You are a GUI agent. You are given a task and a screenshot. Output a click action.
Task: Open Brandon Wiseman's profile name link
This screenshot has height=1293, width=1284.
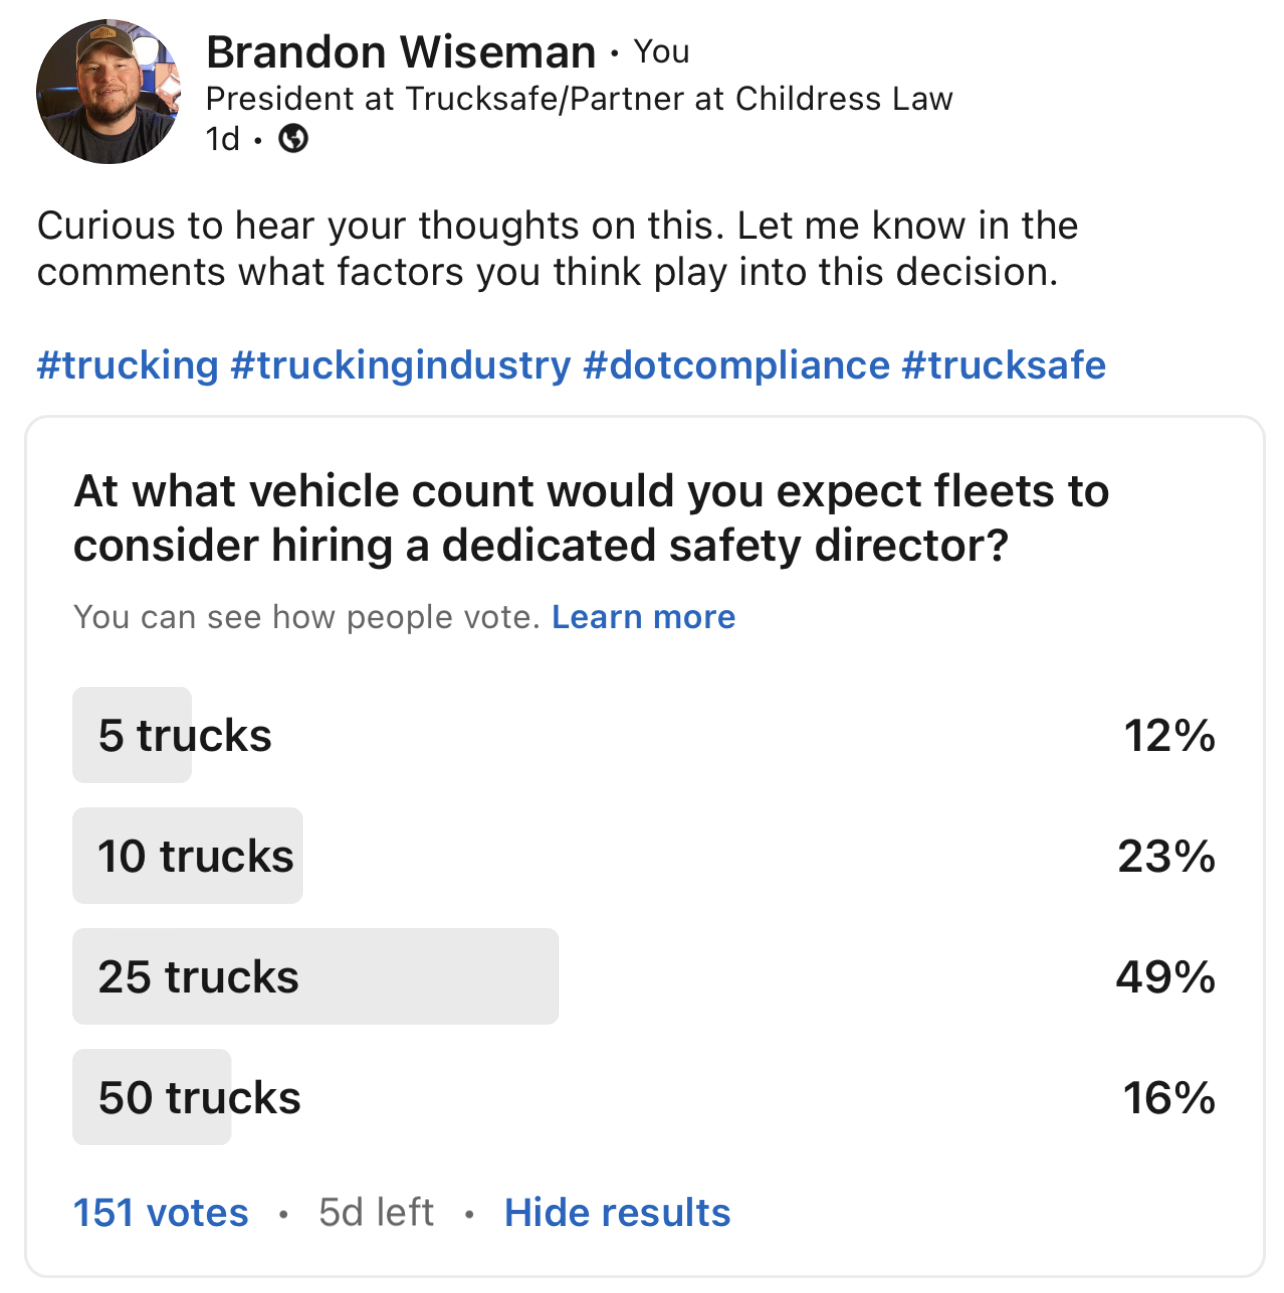[400, 52]
